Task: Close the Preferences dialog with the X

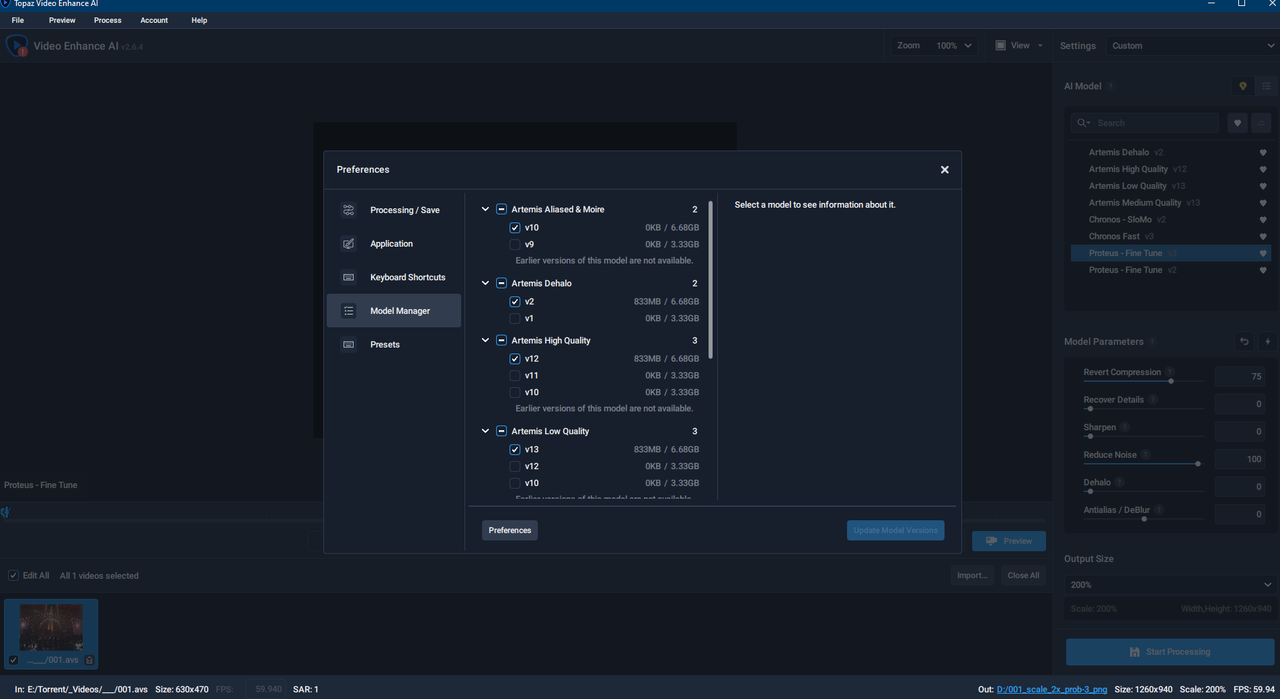Action: click(x=944, y=170)
